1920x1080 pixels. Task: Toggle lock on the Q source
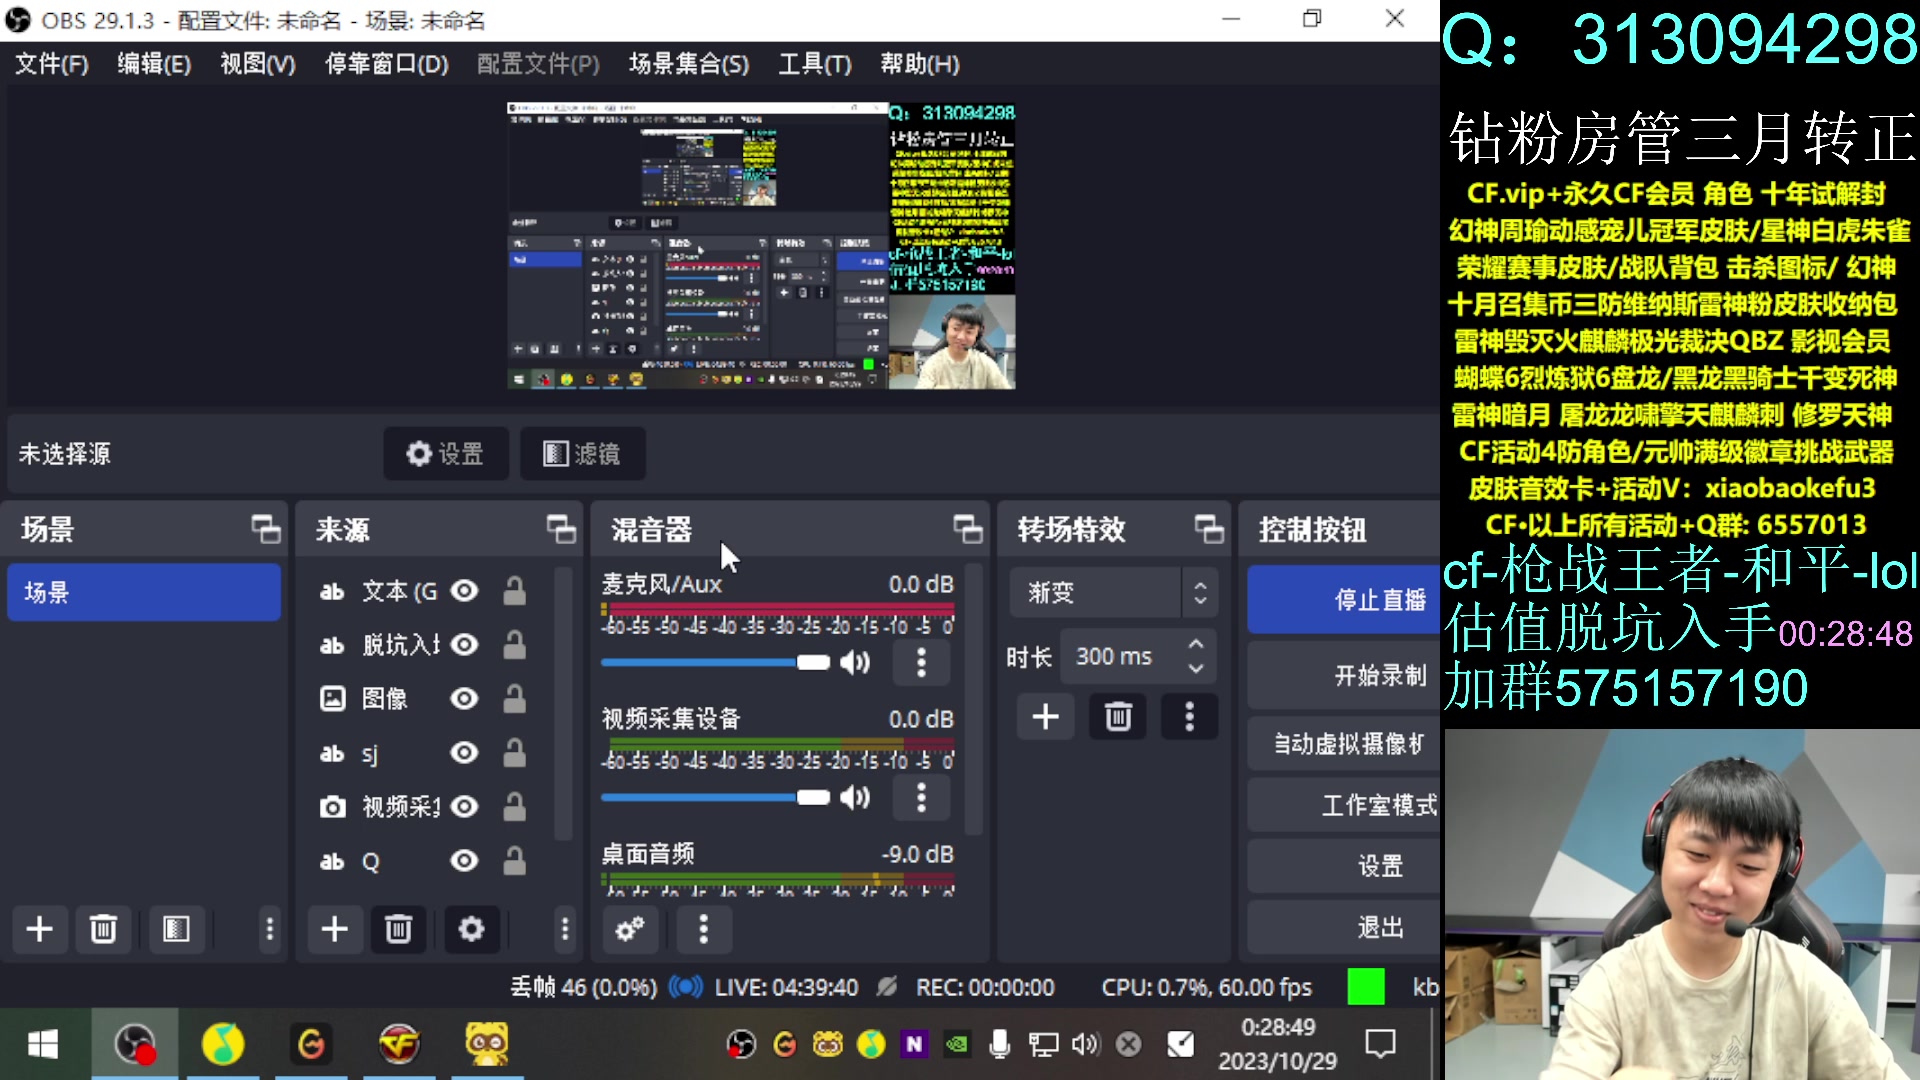(x=515, y=861)
